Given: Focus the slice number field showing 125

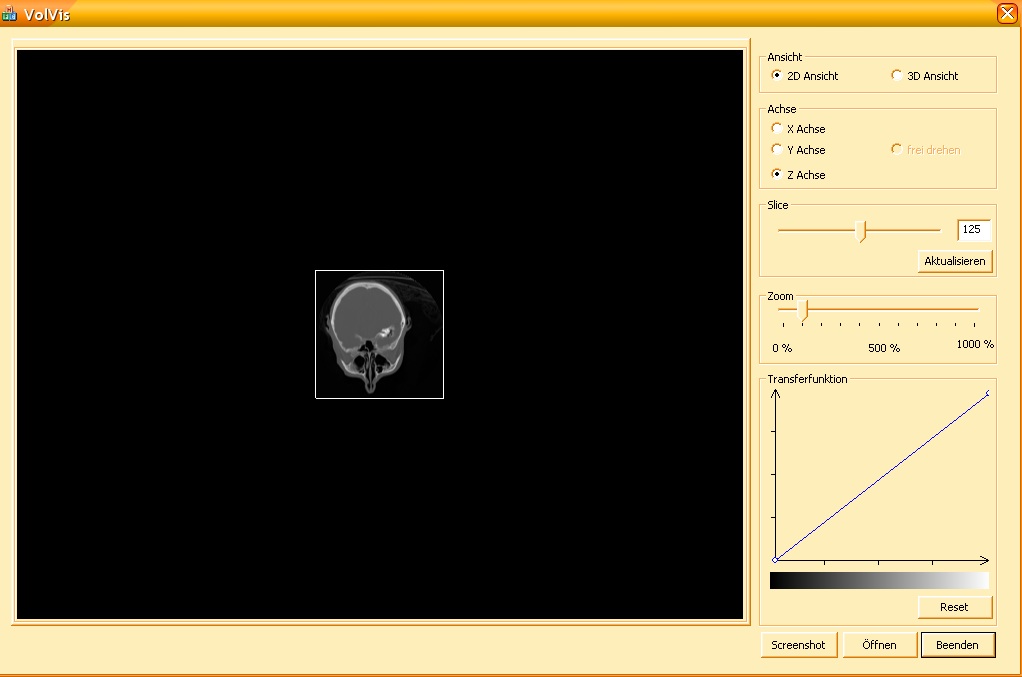Looking at the screenshot, I should 974,229.
